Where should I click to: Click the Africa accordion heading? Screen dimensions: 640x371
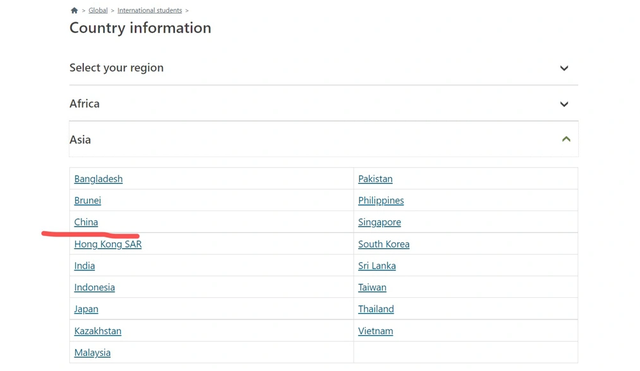[324, 104]
